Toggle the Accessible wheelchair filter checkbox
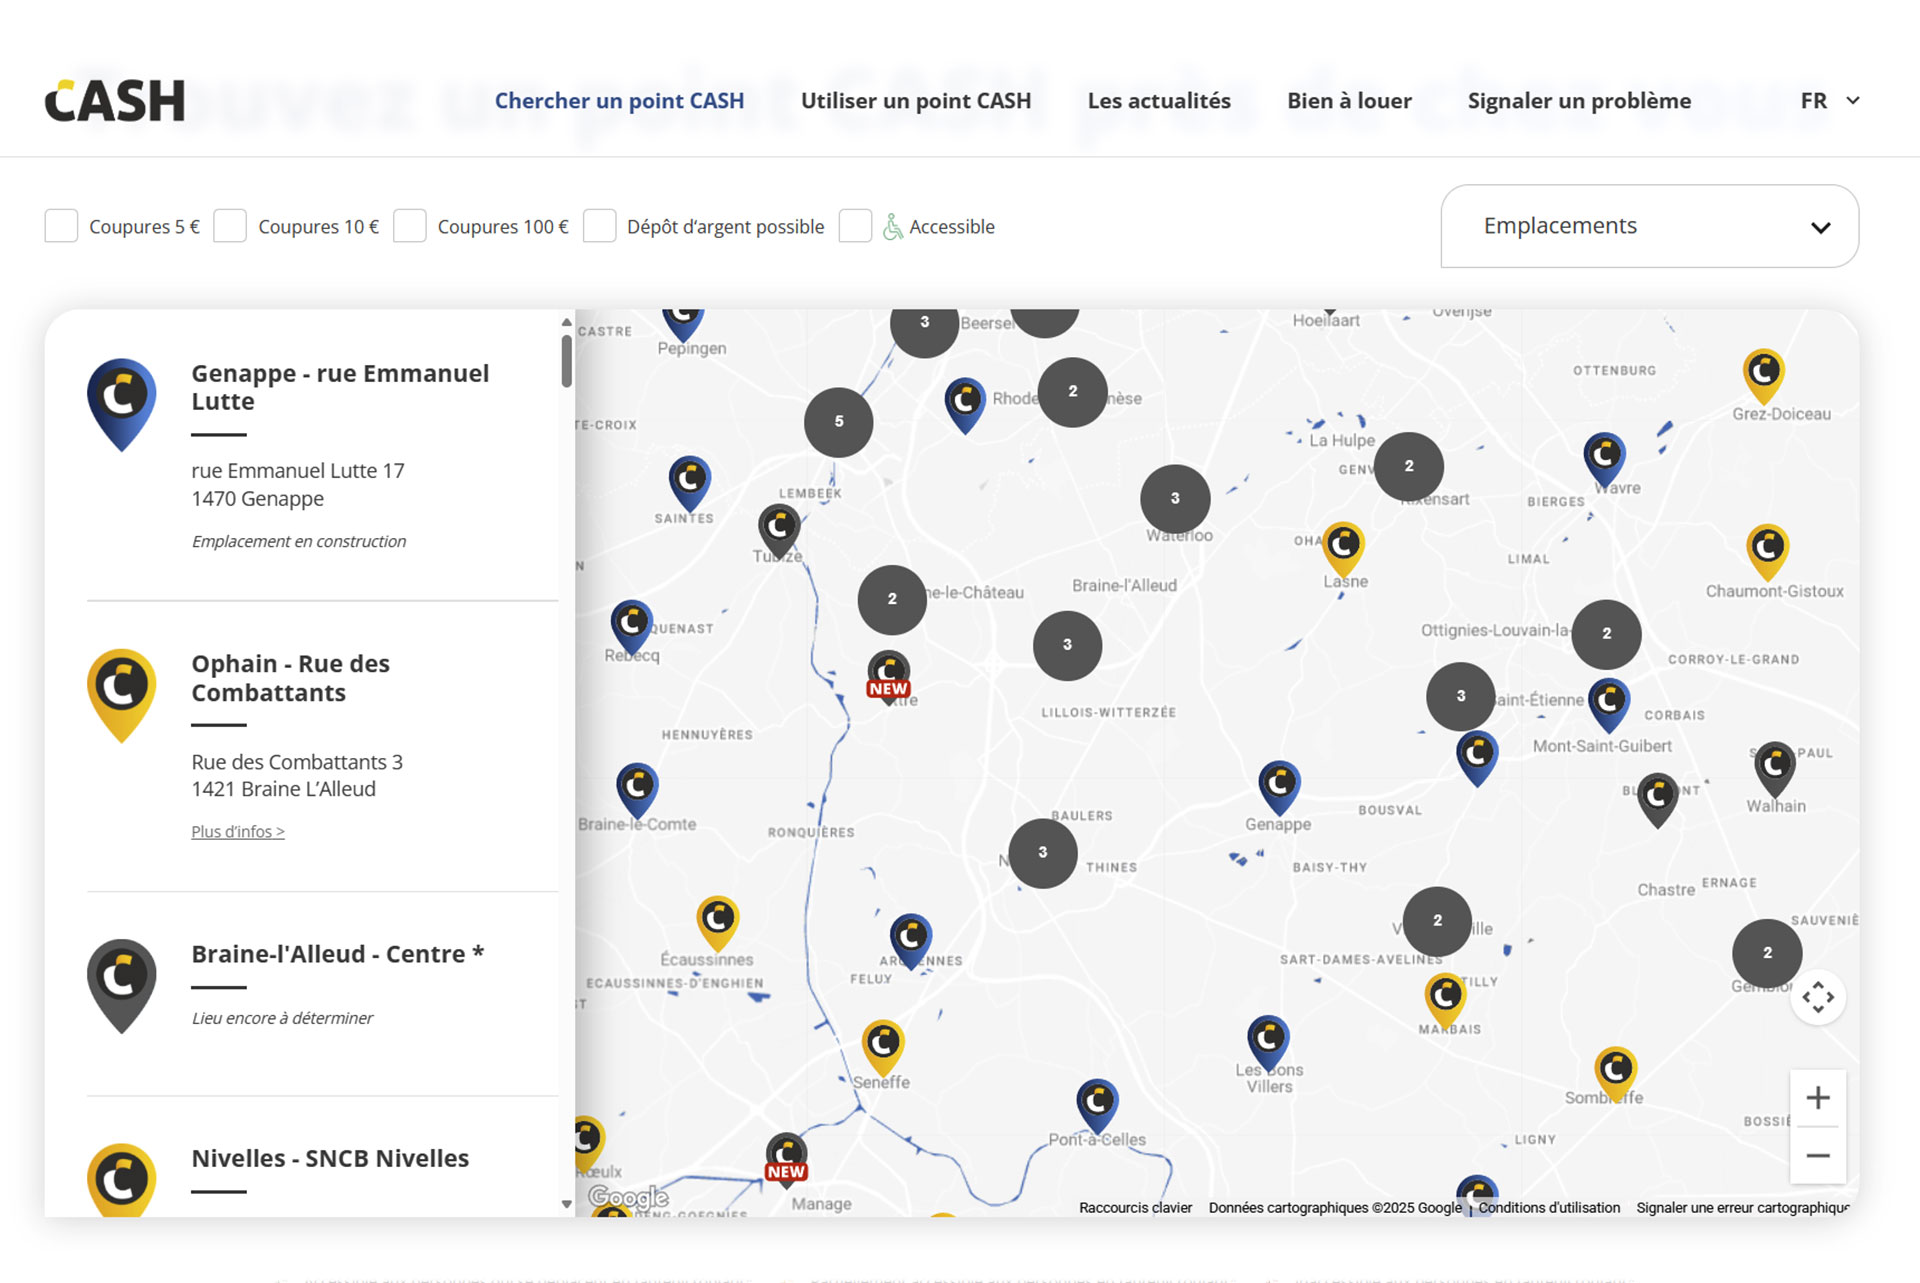The height and width of the screenshot is (1283, 1920). [855, 226]
